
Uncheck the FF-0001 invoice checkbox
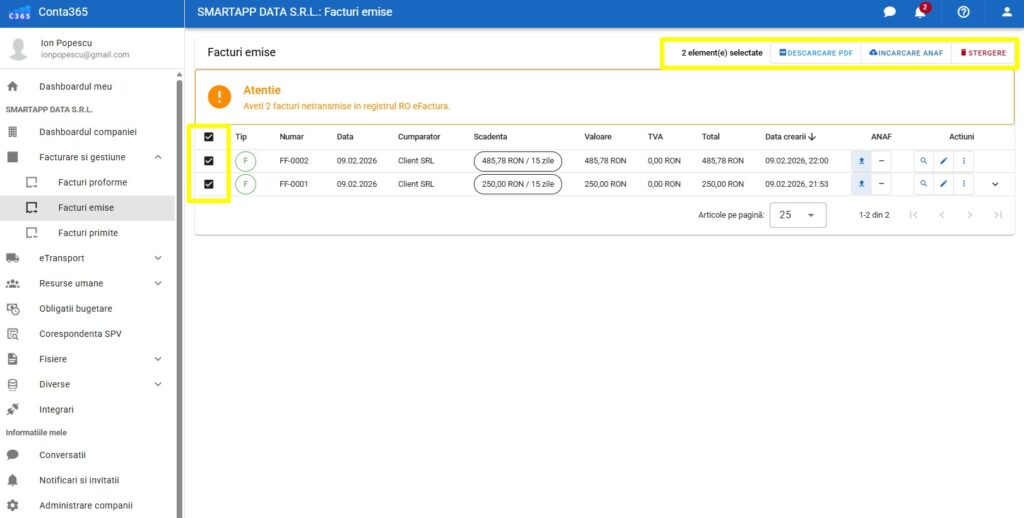click(x=209, y=184)
